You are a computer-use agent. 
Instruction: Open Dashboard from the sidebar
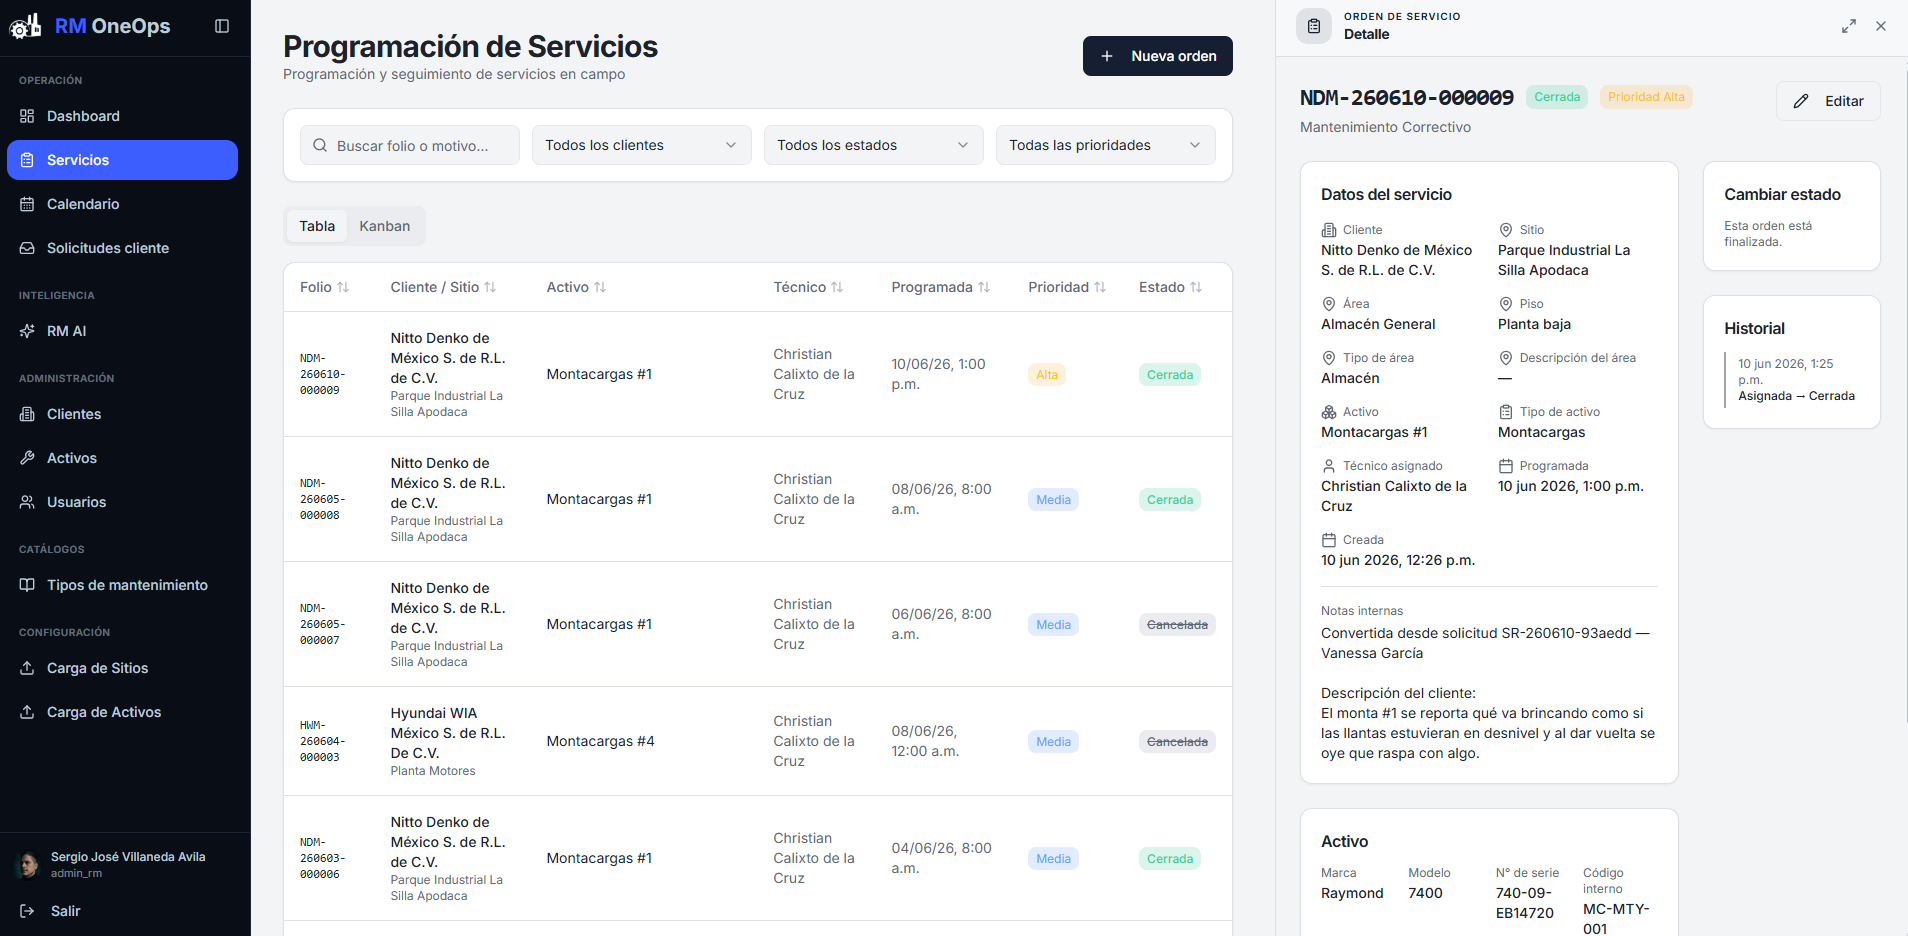tap(122, 116)
